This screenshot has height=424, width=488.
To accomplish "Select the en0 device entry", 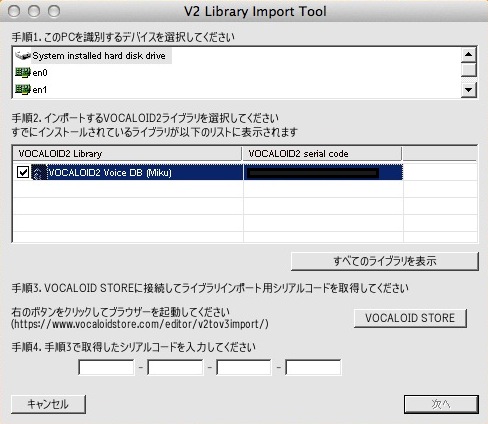I will (40, 73).
